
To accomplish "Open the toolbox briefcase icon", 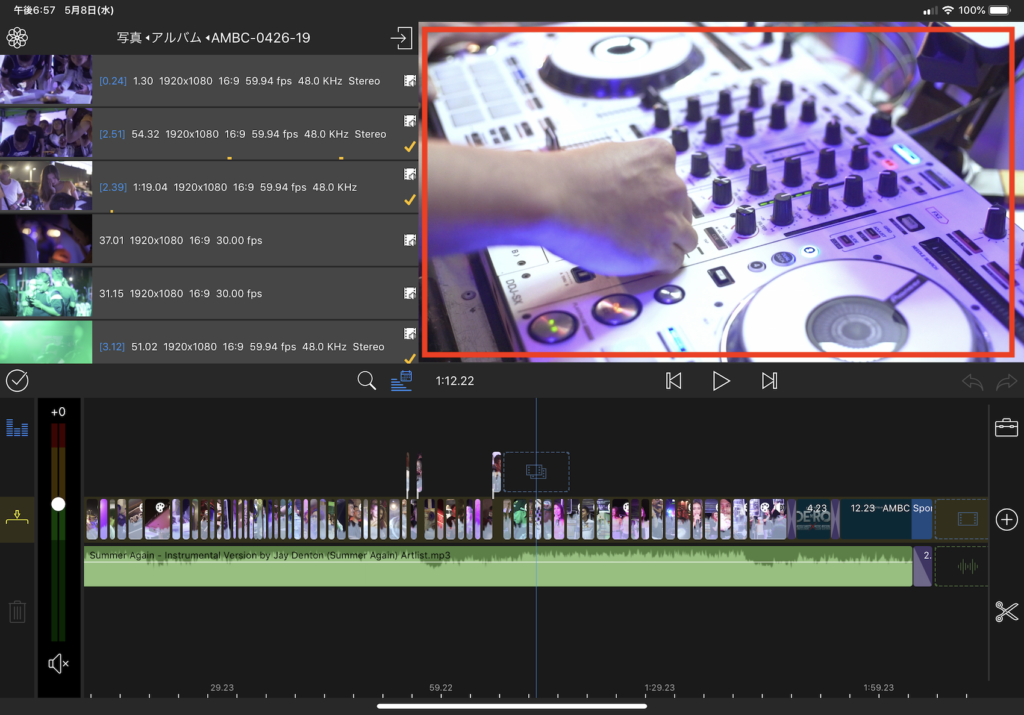I will (x=1006, y=428).
